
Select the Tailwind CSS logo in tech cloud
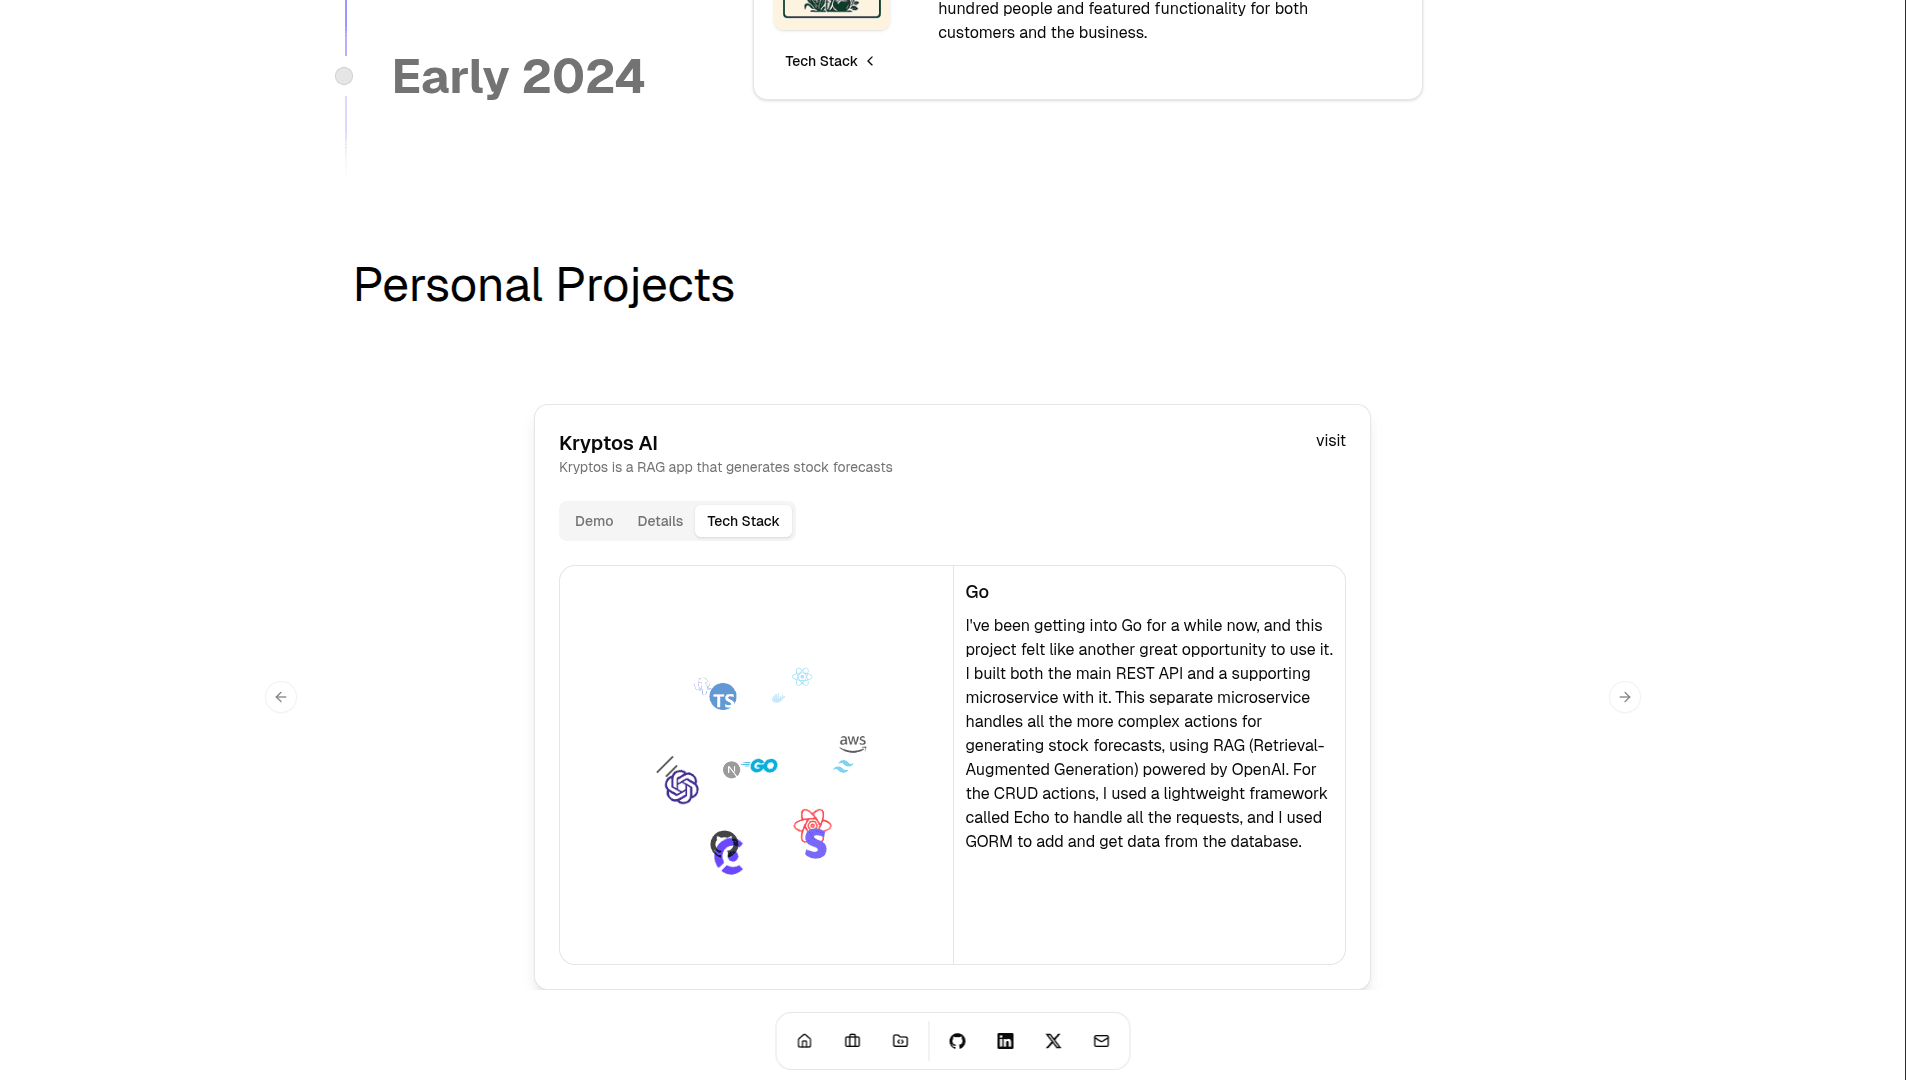(x=843, y=767)
